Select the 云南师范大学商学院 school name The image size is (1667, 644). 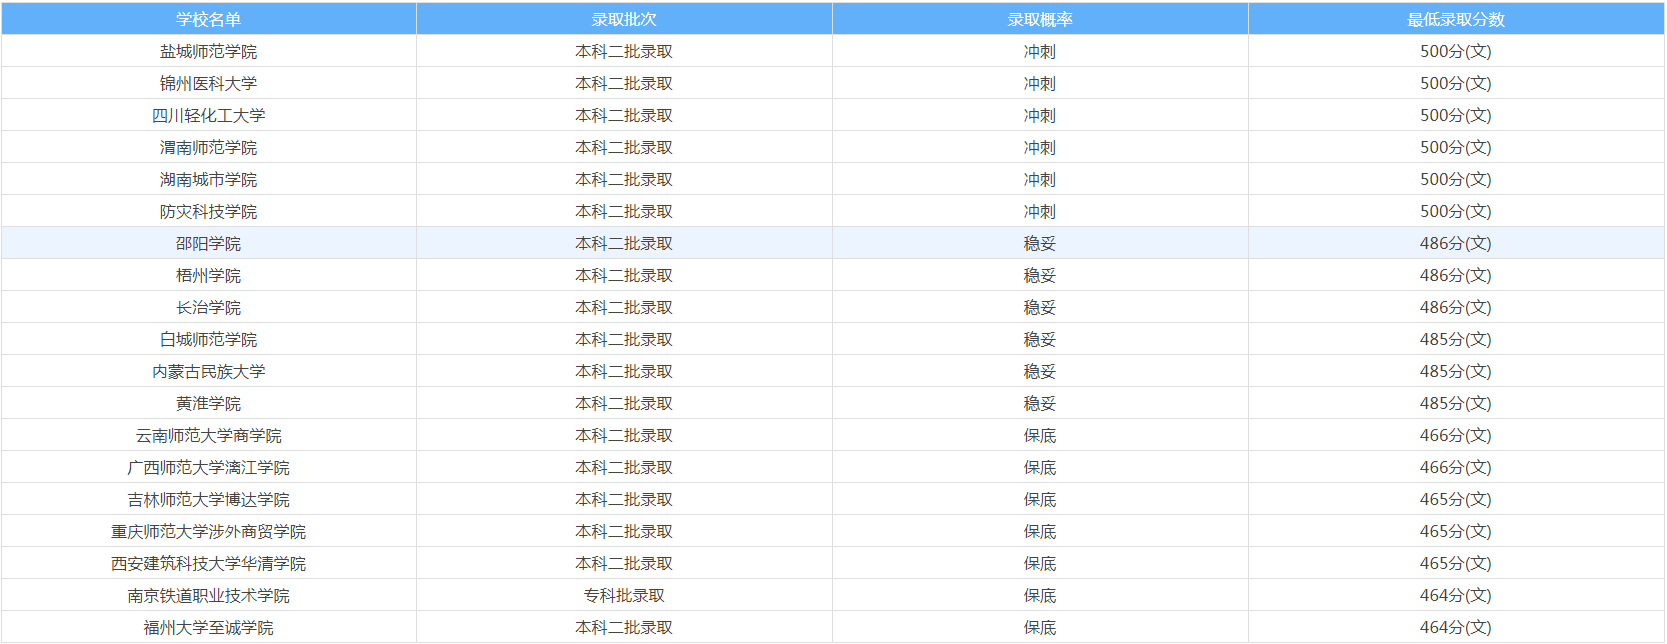[x=208, y=435]
